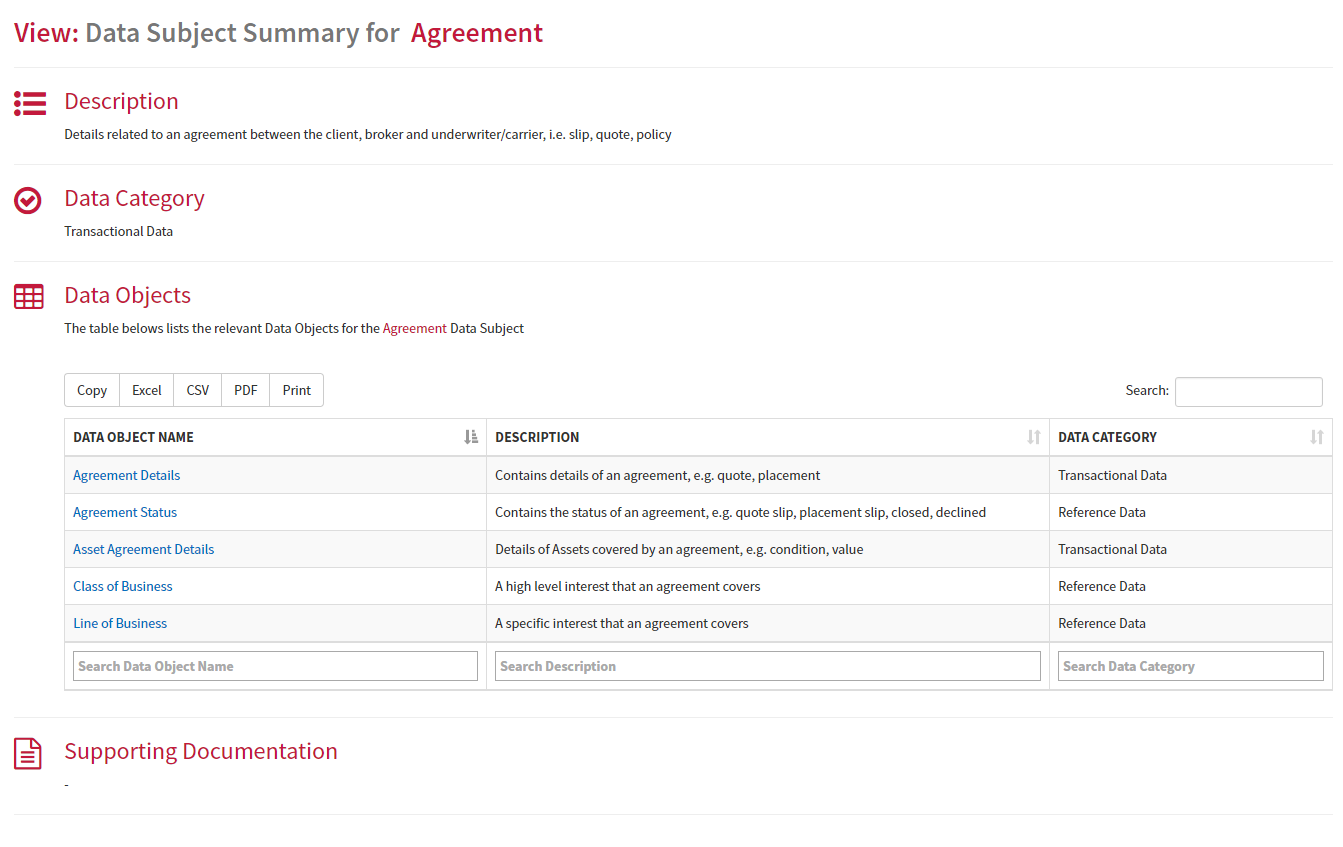Click the Supporting Documentation file icon
The width and height of the screenshot is (1343, 847).
point(28,753)
